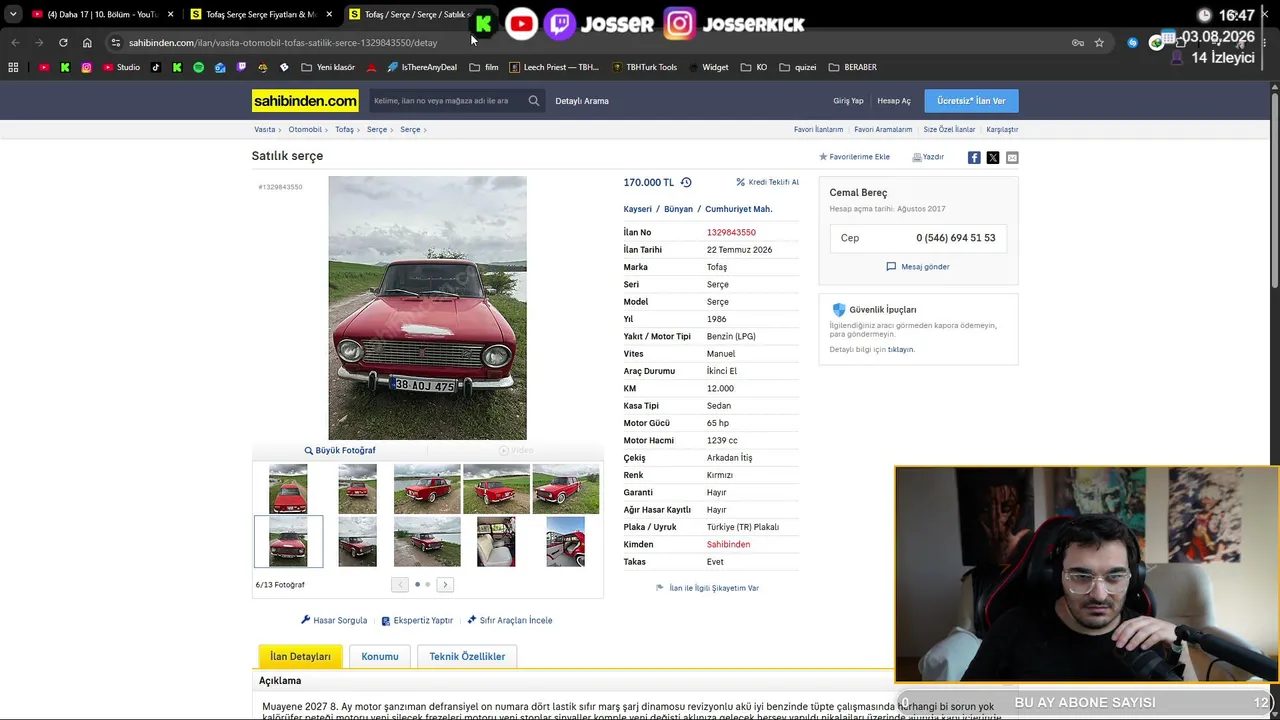
Task: Select the car interior seat thumbnail
Action: pyautogui.click(x=496, y=541)
